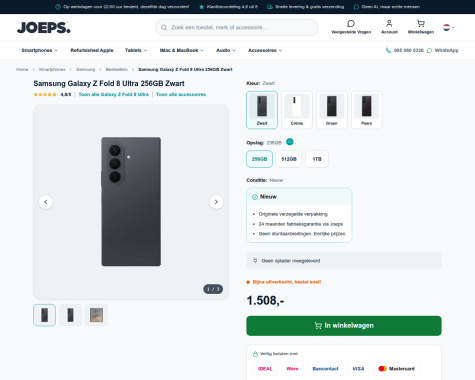Image resolution: width=475 pixels, height=380 pixels.
Task: Show the previous product image arrow
Action: coord(46,202)
